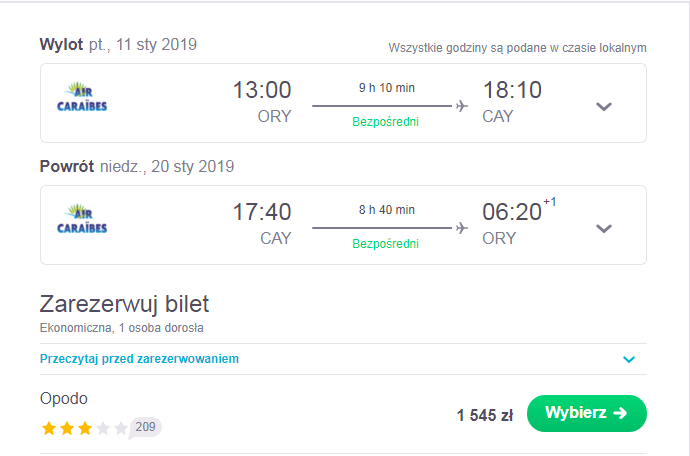Image resolution: width=690 pixels, height=456 pixels.
Task: Click the 13:00 ORY departure time
Action: coord(262,90)
